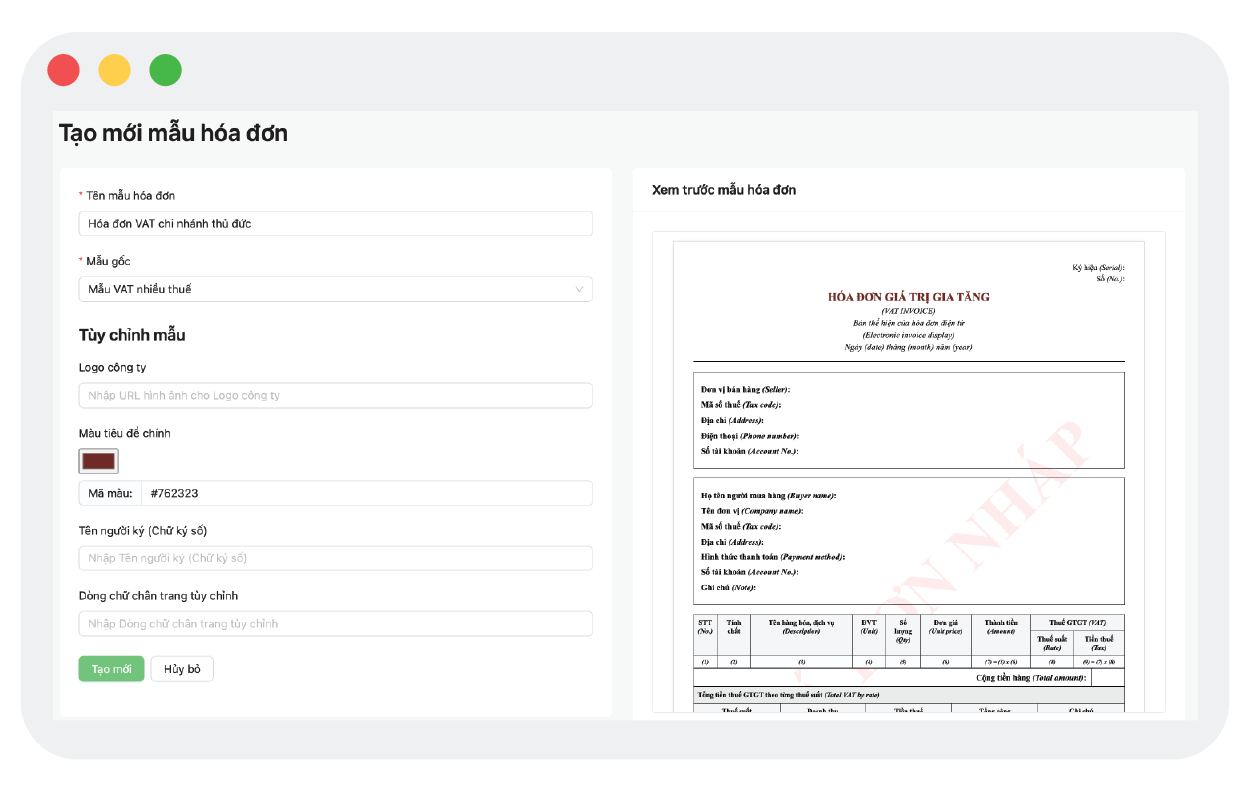The height and width of the screenshot is (792, 1250).
Task: Click the buyer information box in preview
Action: pos(908,540)
